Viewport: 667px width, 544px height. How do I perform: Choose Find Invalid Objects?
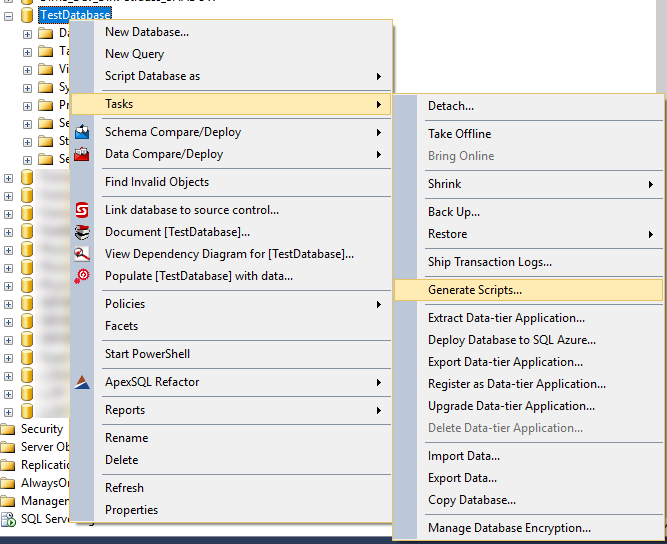pos(231,182)
